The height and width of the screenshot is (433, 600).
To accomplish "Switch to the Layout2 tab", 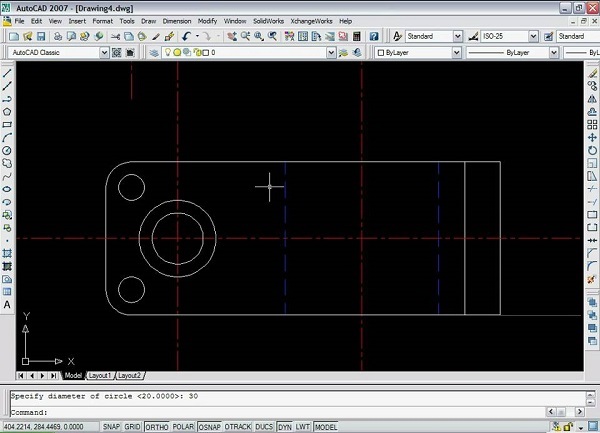I will 129,376.
